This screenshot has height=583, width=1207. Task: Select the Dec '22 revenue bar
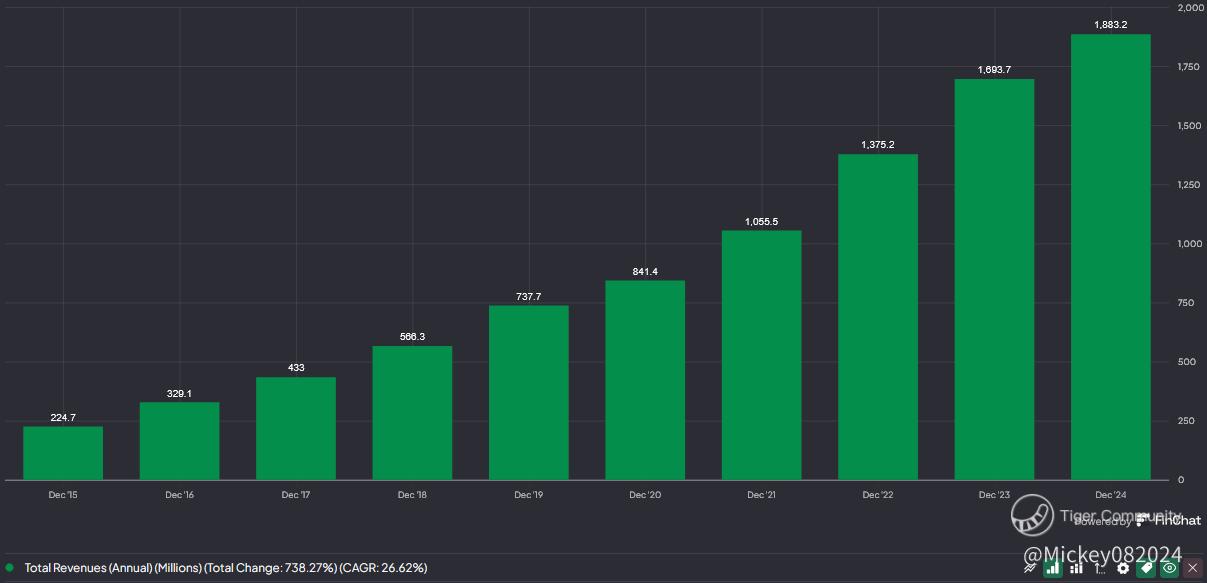[878, 317]
